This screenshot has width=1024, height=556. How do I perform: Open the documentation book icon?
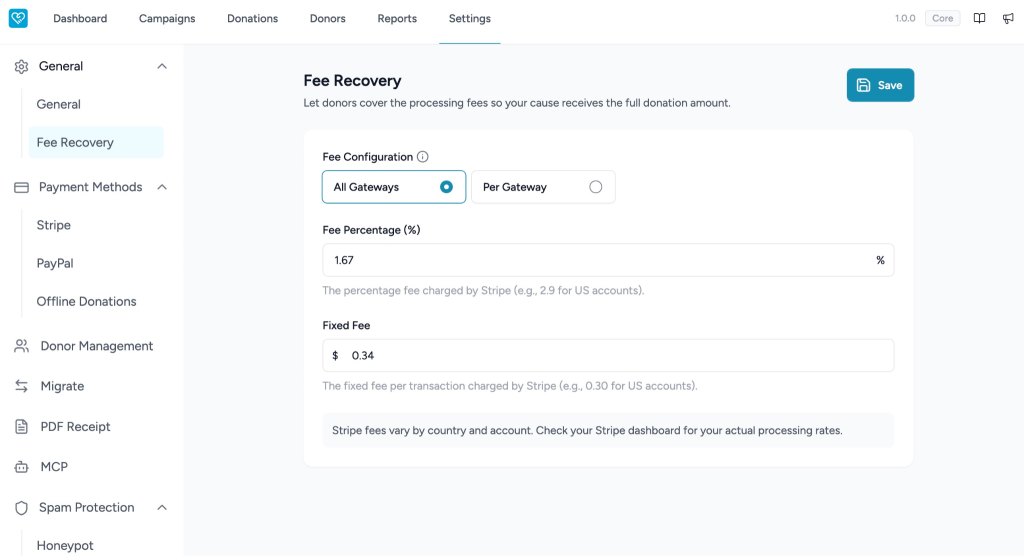[979, 18]
